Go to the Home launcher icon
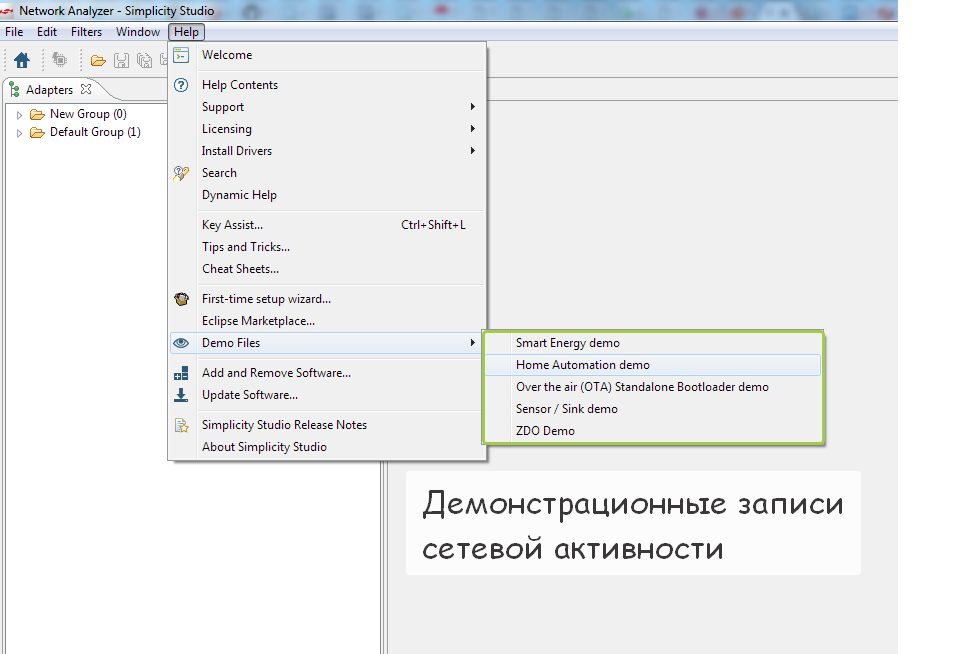The width and height of the screenshot is (973, 654). coord(22,60)
